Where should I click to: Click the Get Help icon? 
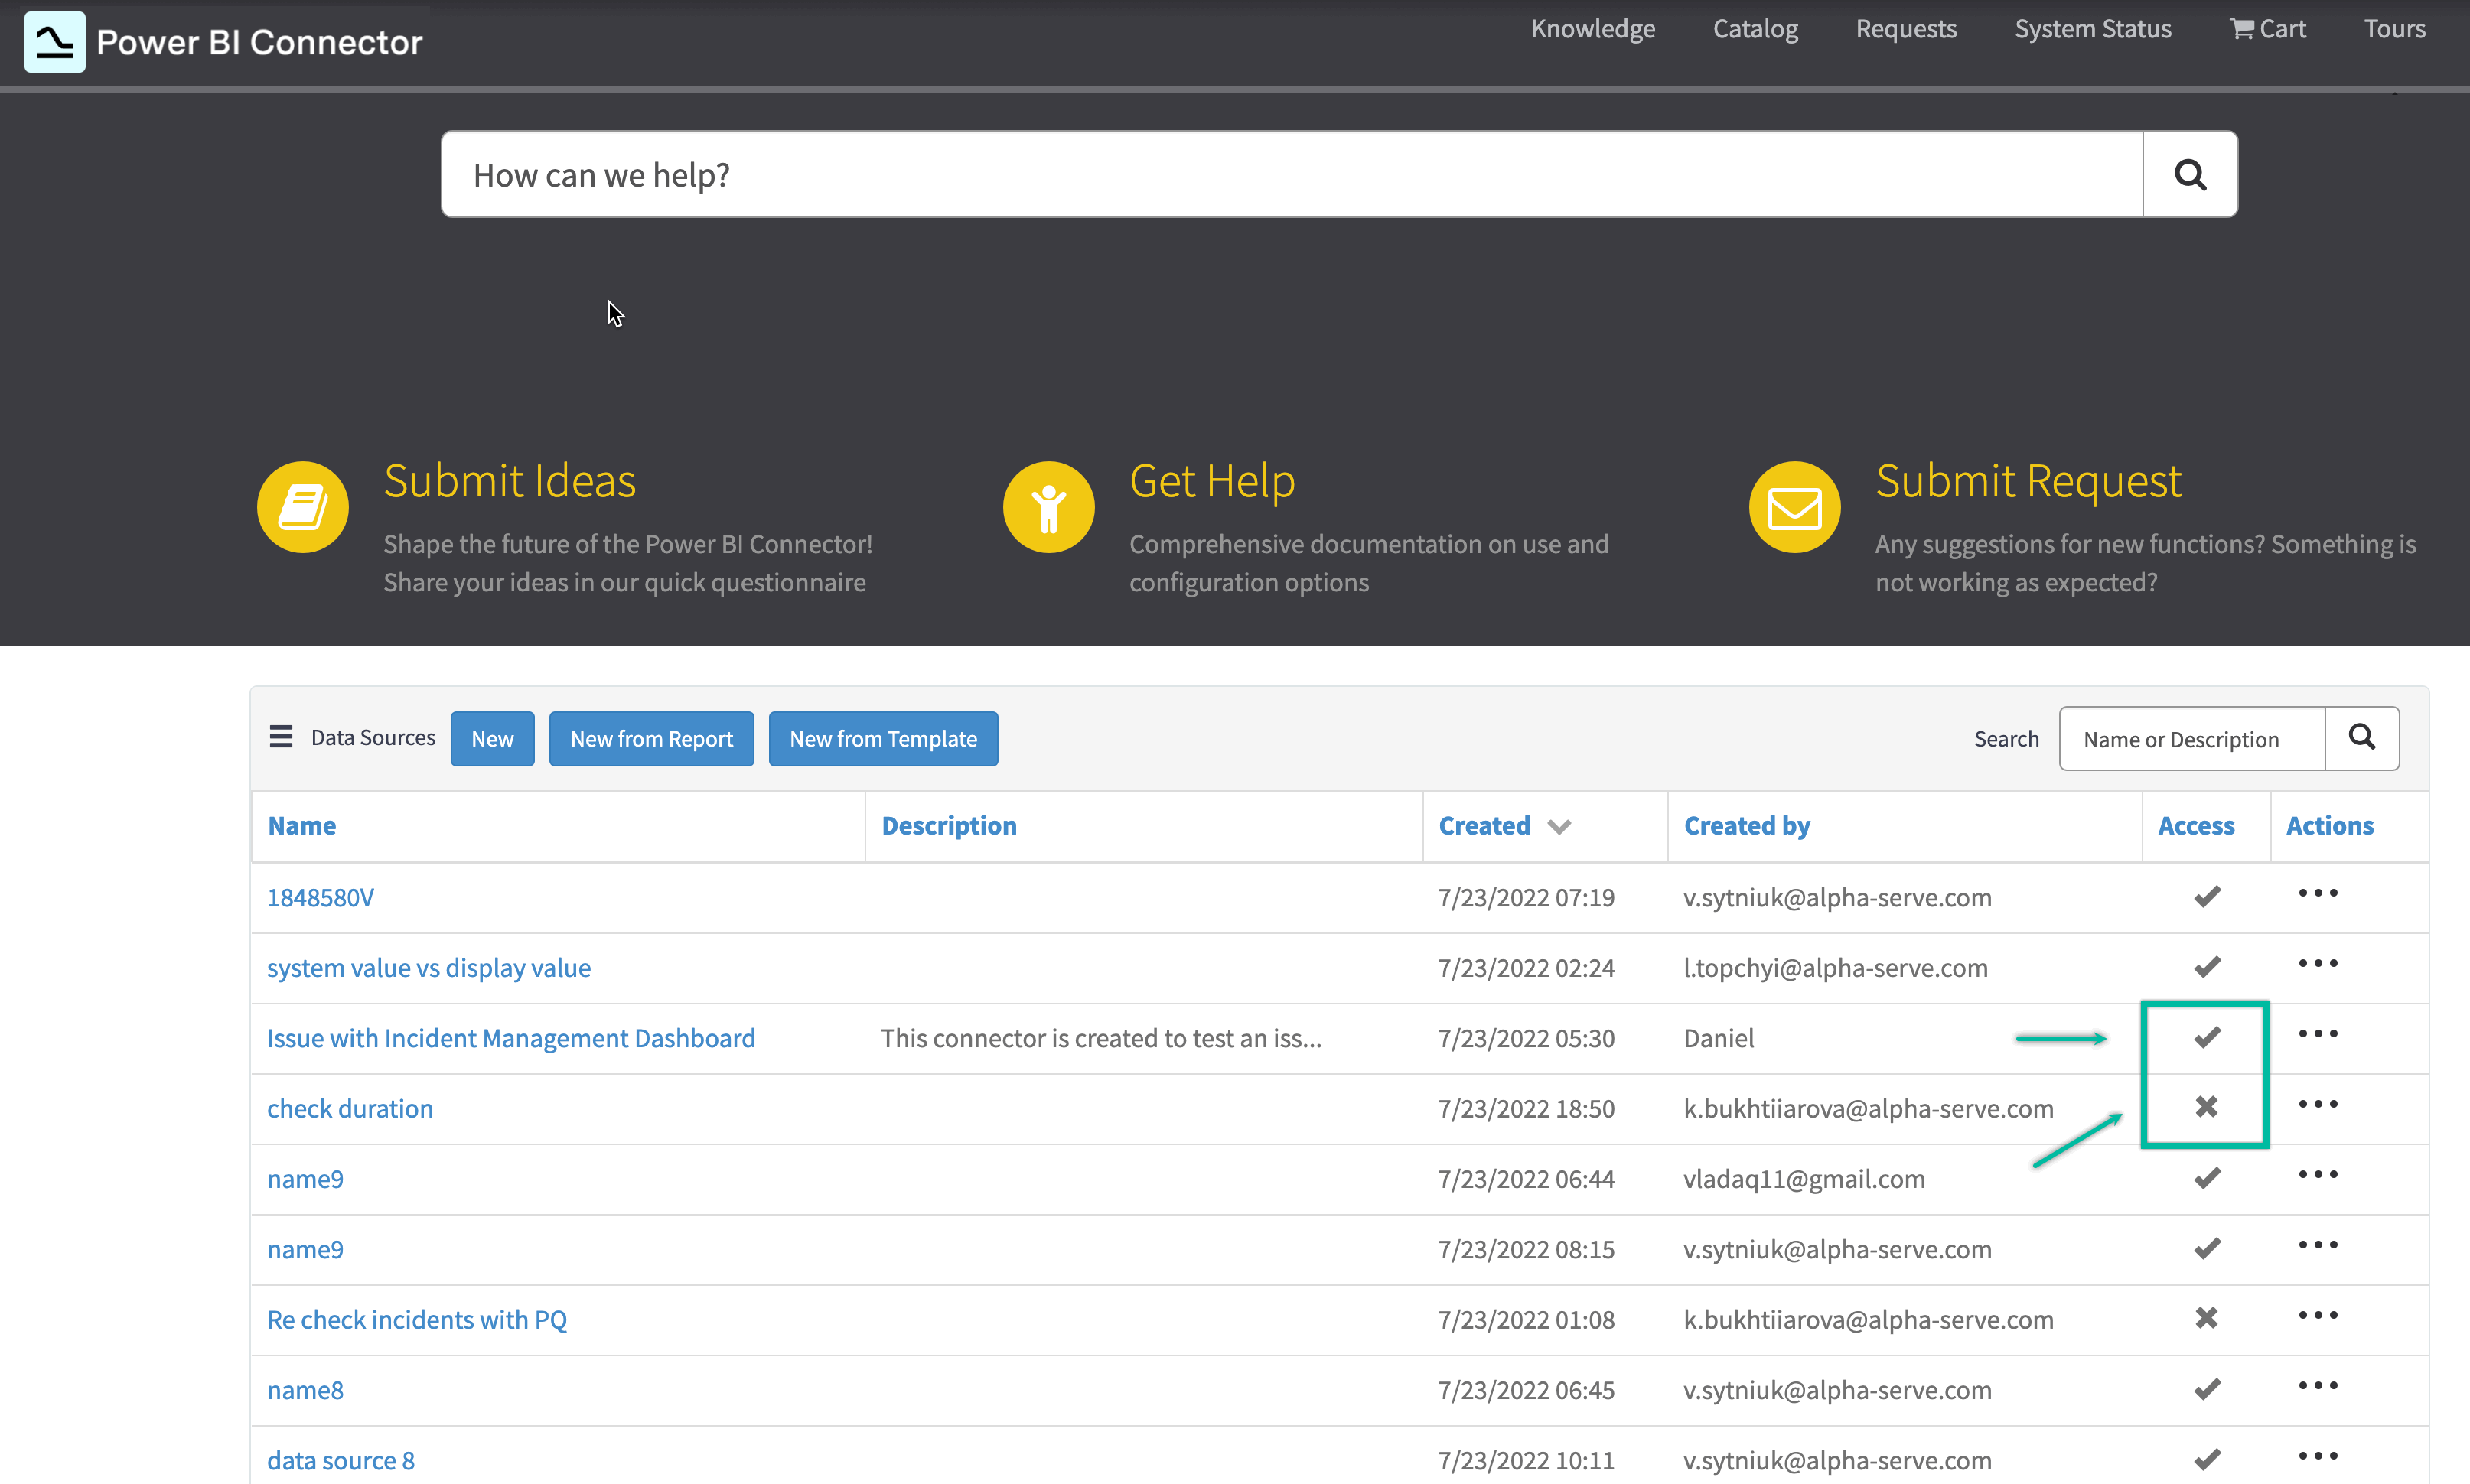click(x=1048, y=506)
